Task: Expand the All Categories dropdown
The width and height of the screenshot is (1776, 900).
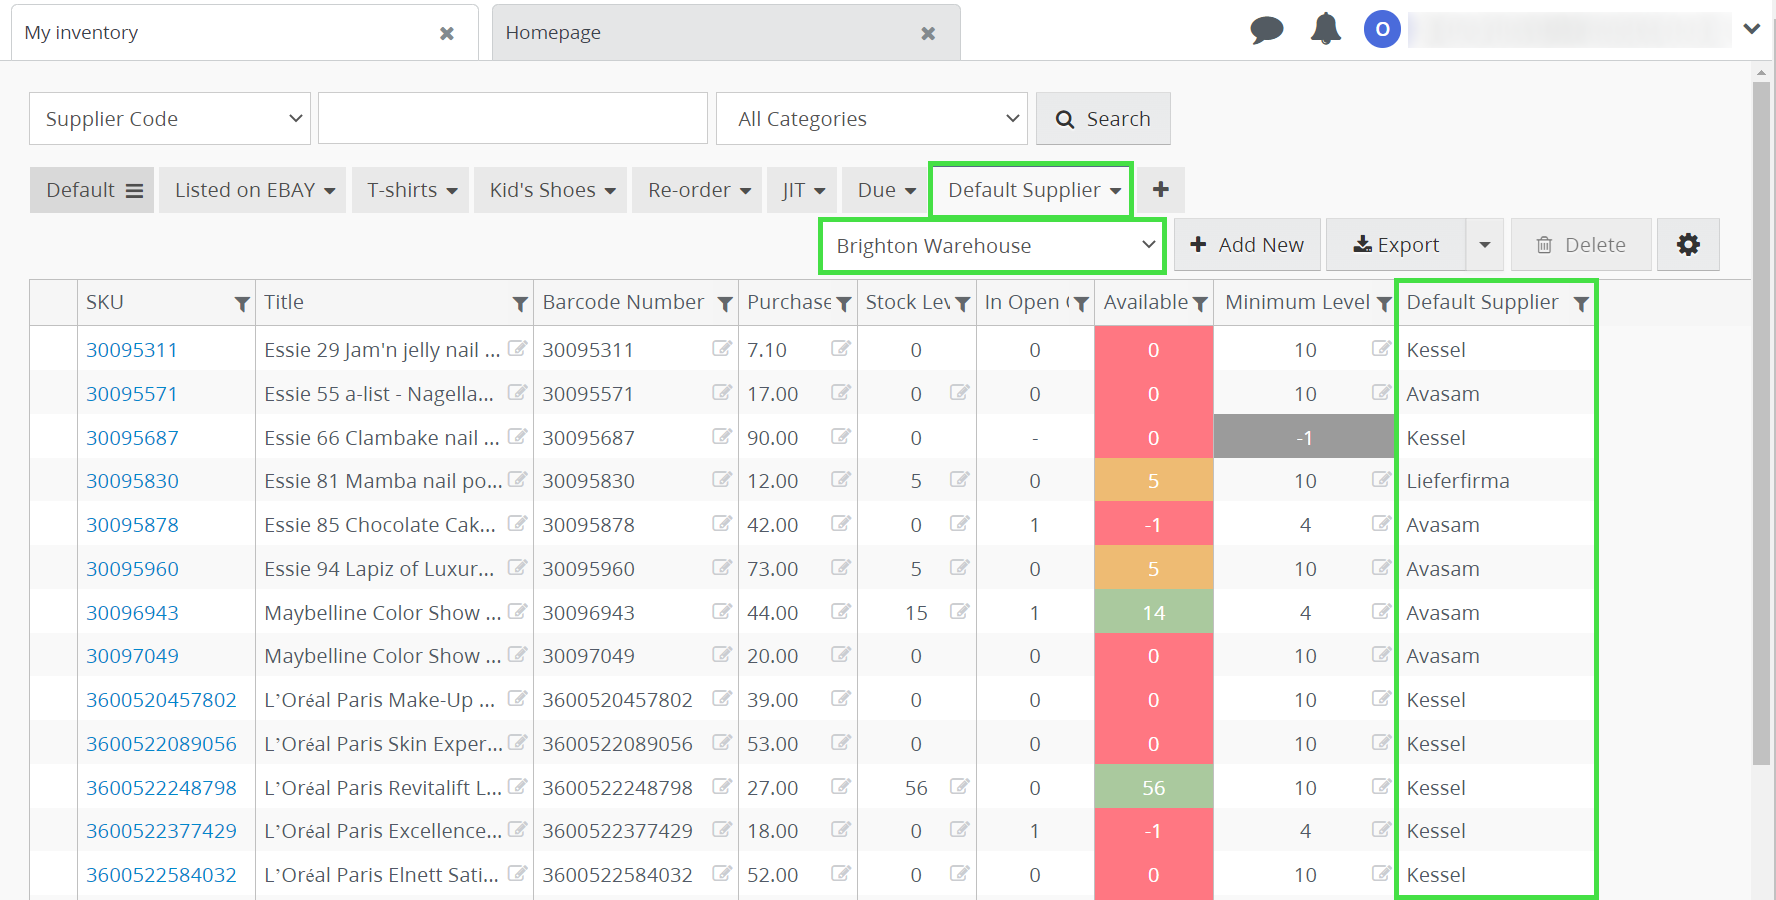Action: point(872,119)
